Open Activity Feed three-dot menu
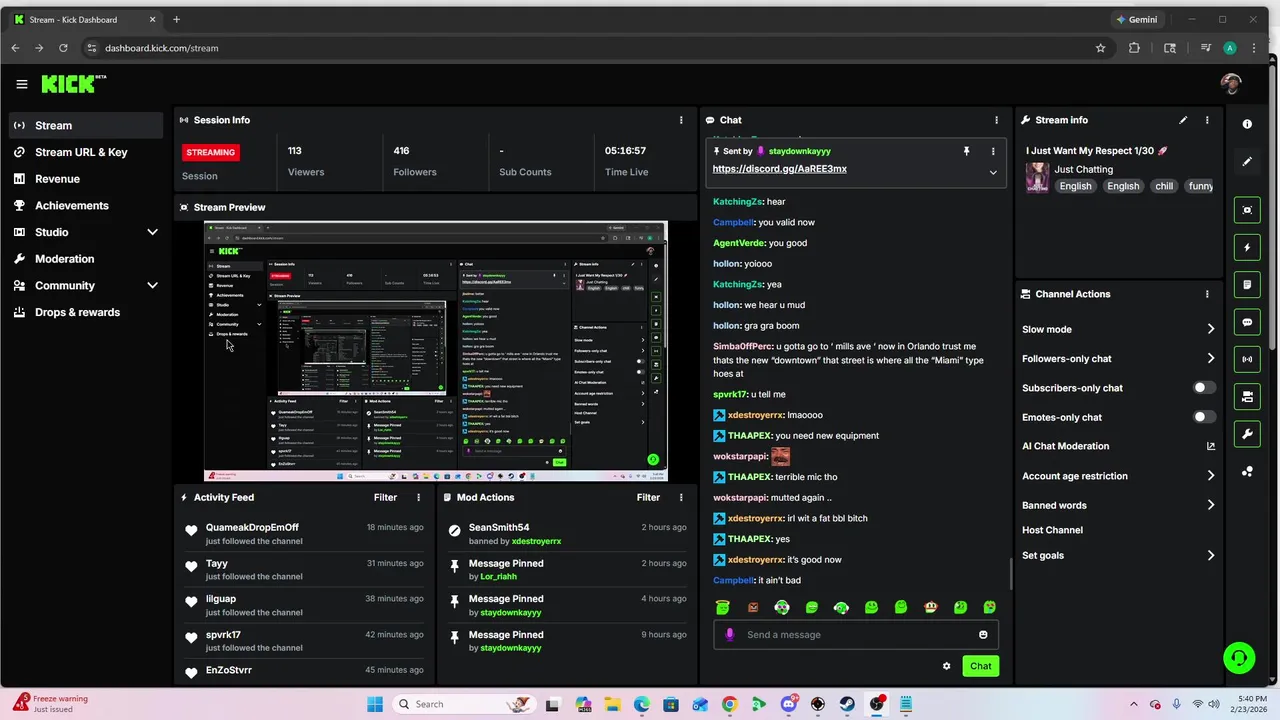Image resolution: width=1280 pixels, height=720 pixels. (418, 497)
